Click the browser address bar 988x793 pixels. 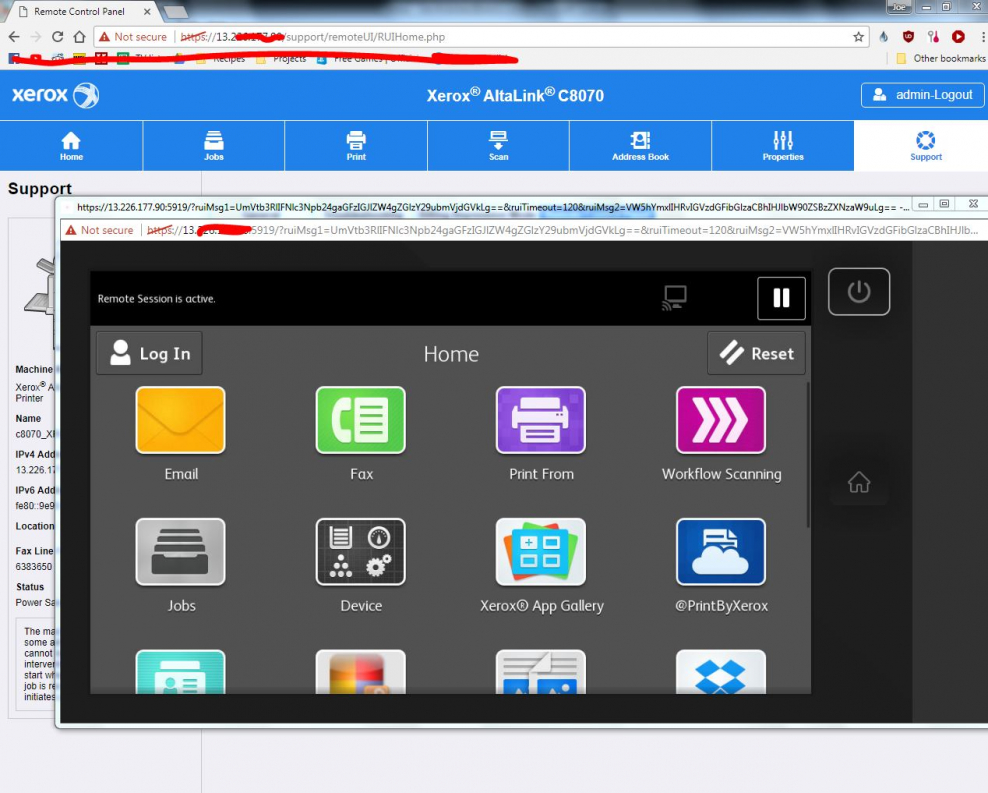[500, 36]
